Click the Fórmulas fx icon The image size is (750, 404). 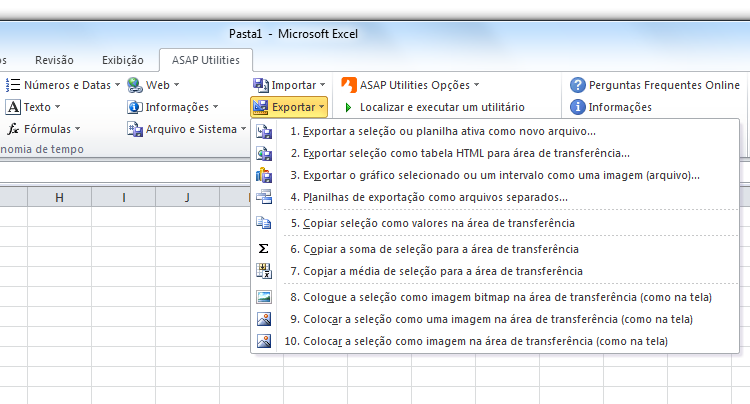pyautogui.click(x=13, y=129)
